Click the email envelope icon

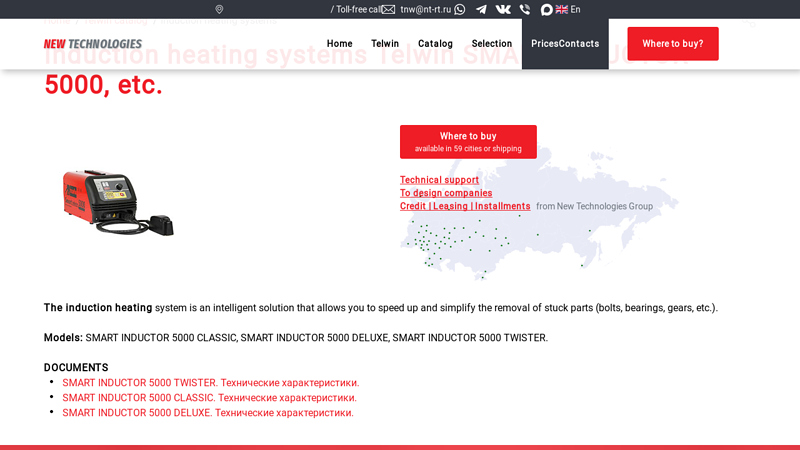[388, 9]
